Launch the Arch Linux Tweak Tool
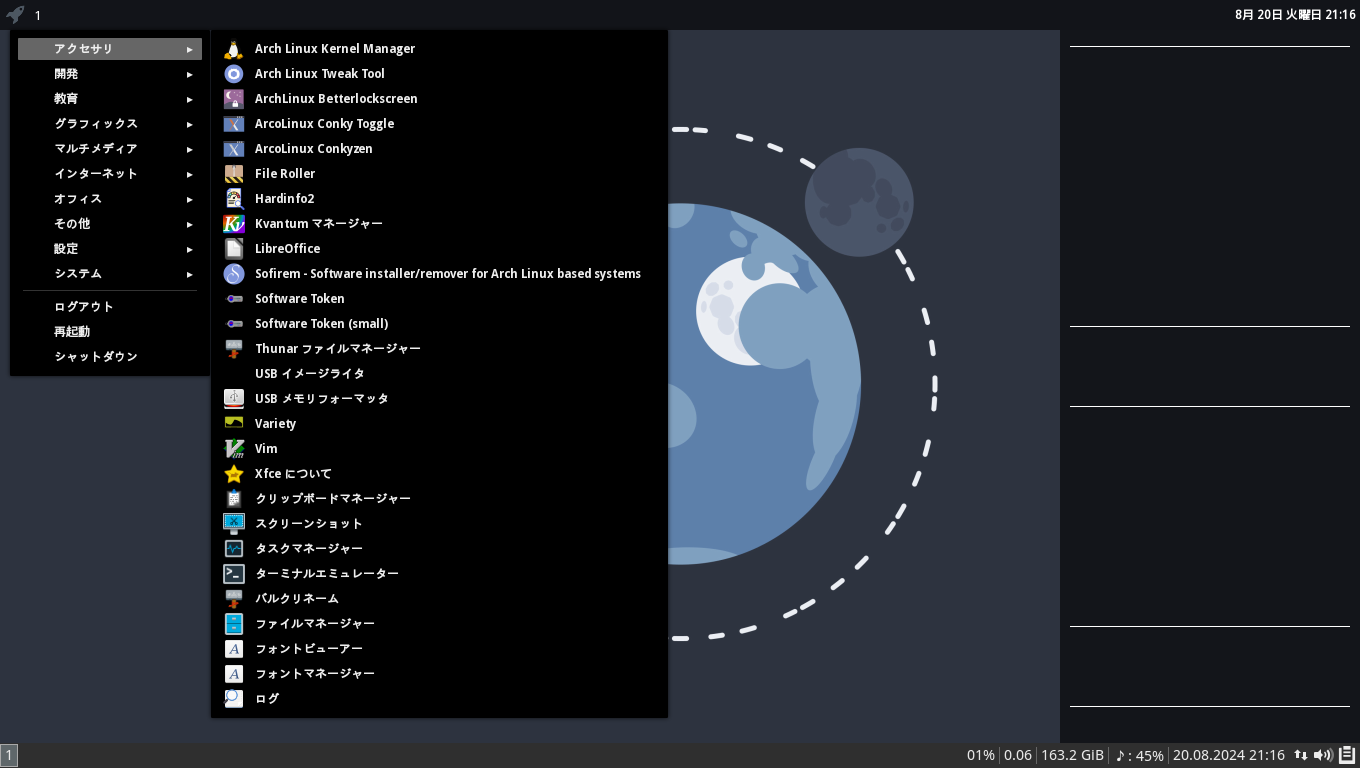 pyautogui.click(x=320, y=73)
